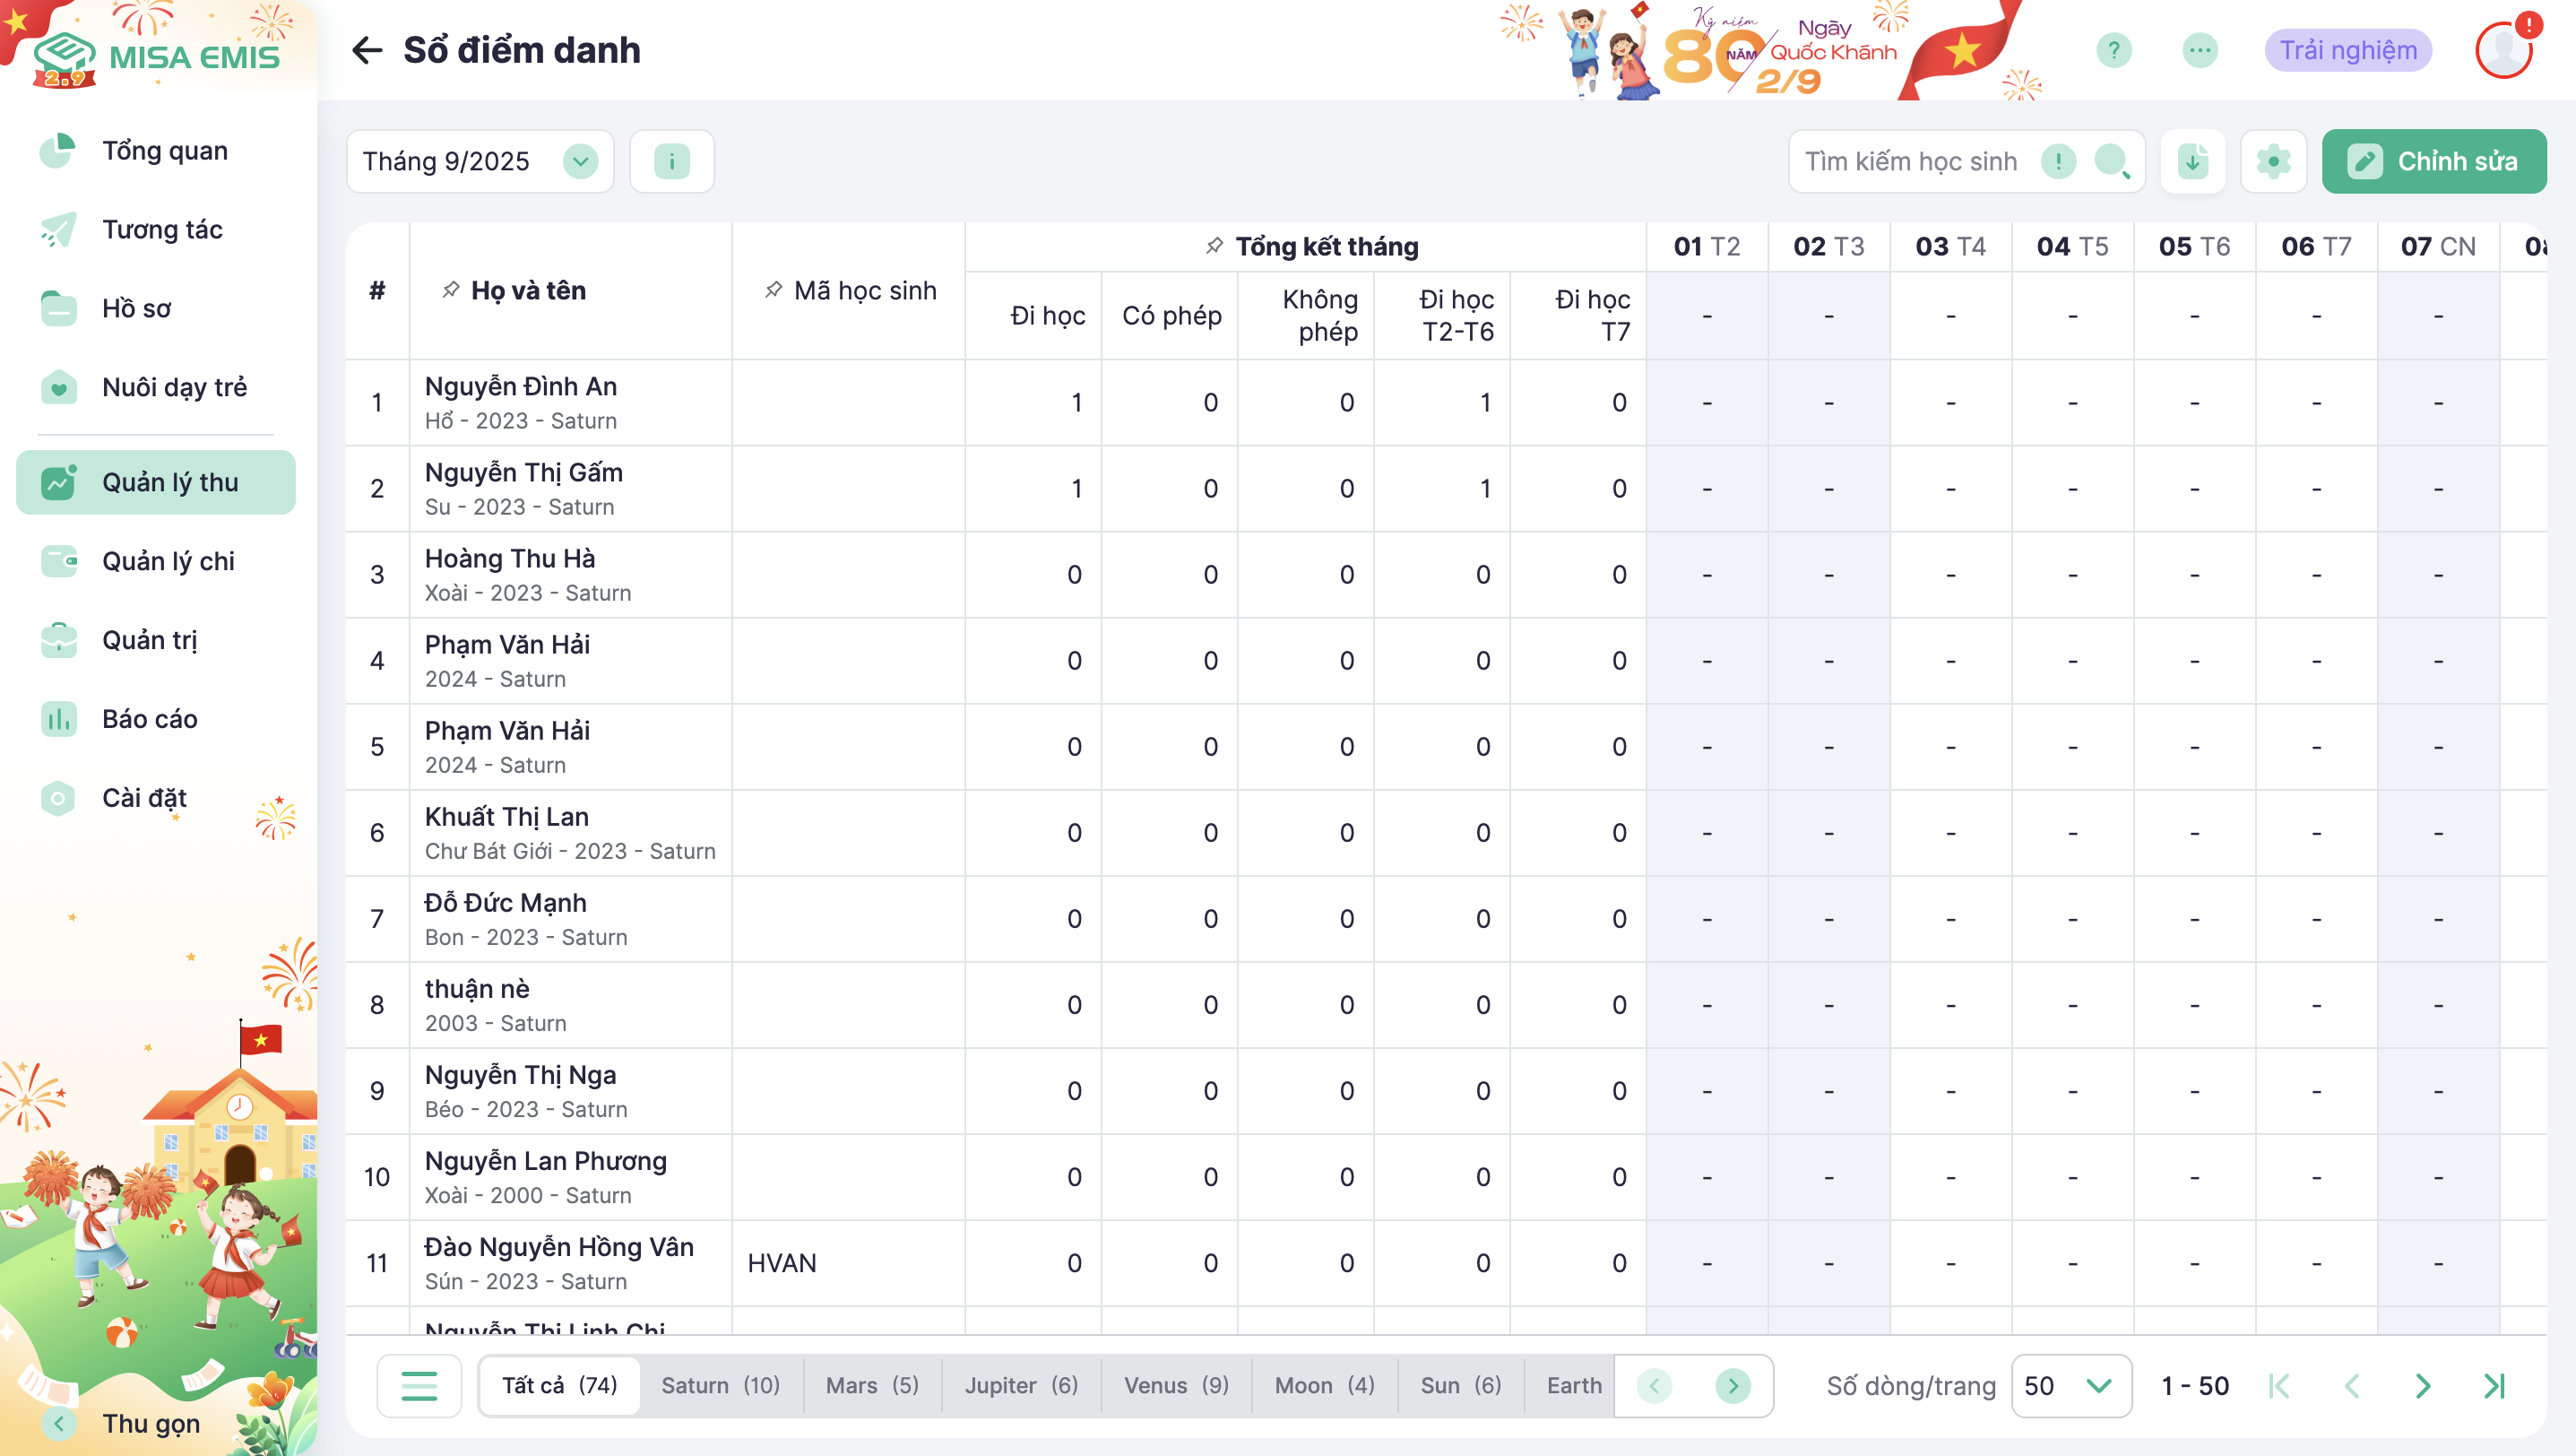Open the table settings gear icon
2576x1456 pixels.
[x=2273, y=161]
